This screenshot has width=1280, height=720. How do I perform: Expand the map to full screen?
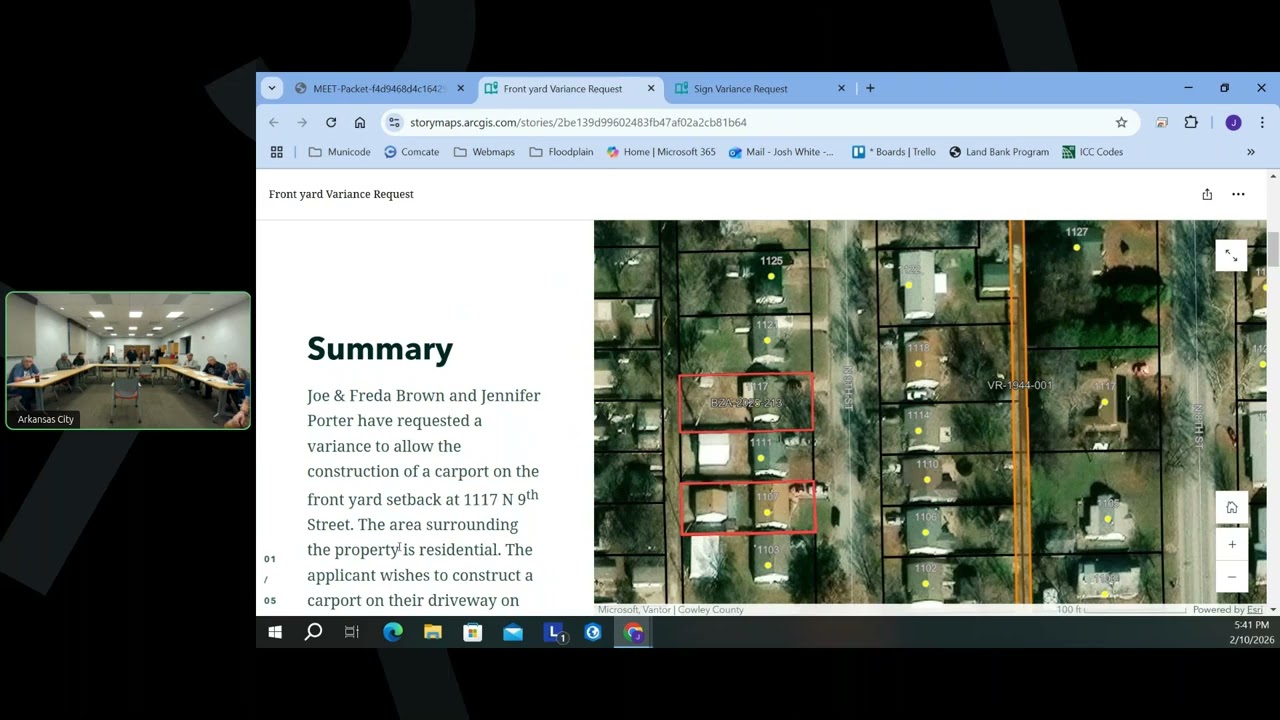click(x=1231, y=256)
